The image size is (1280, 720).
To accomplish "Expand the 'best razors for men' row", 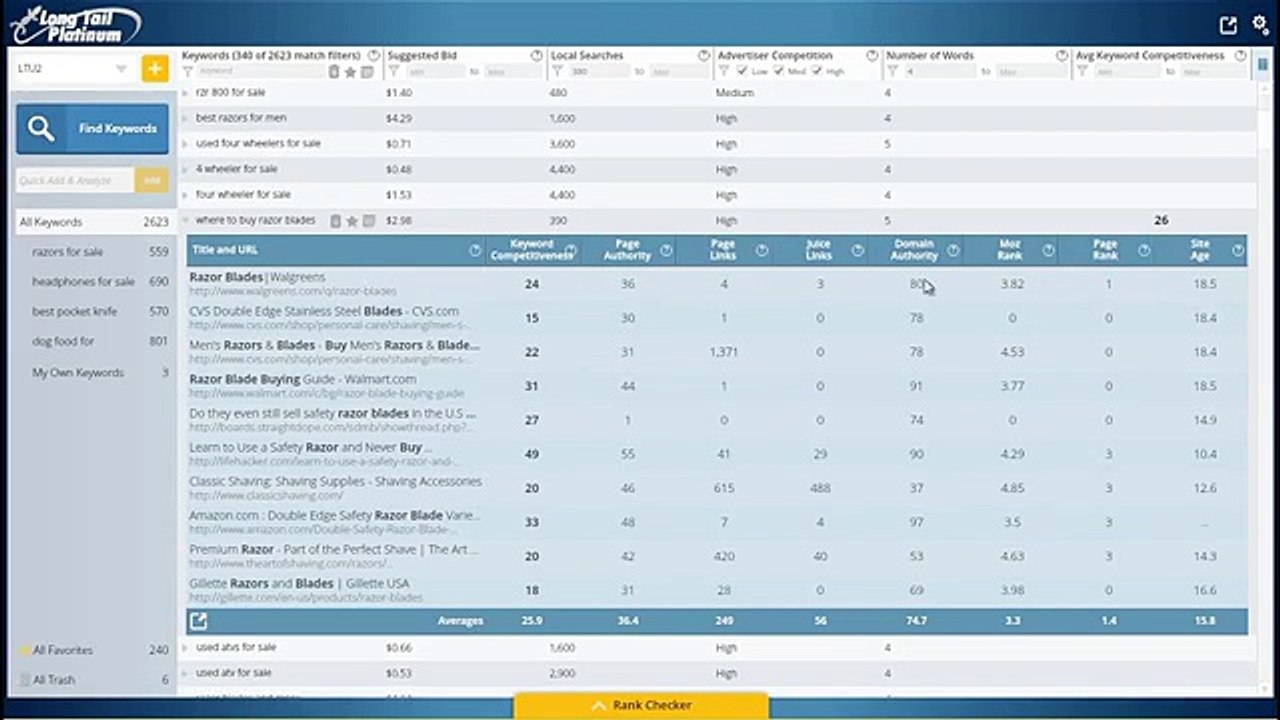I will (185, 118).
